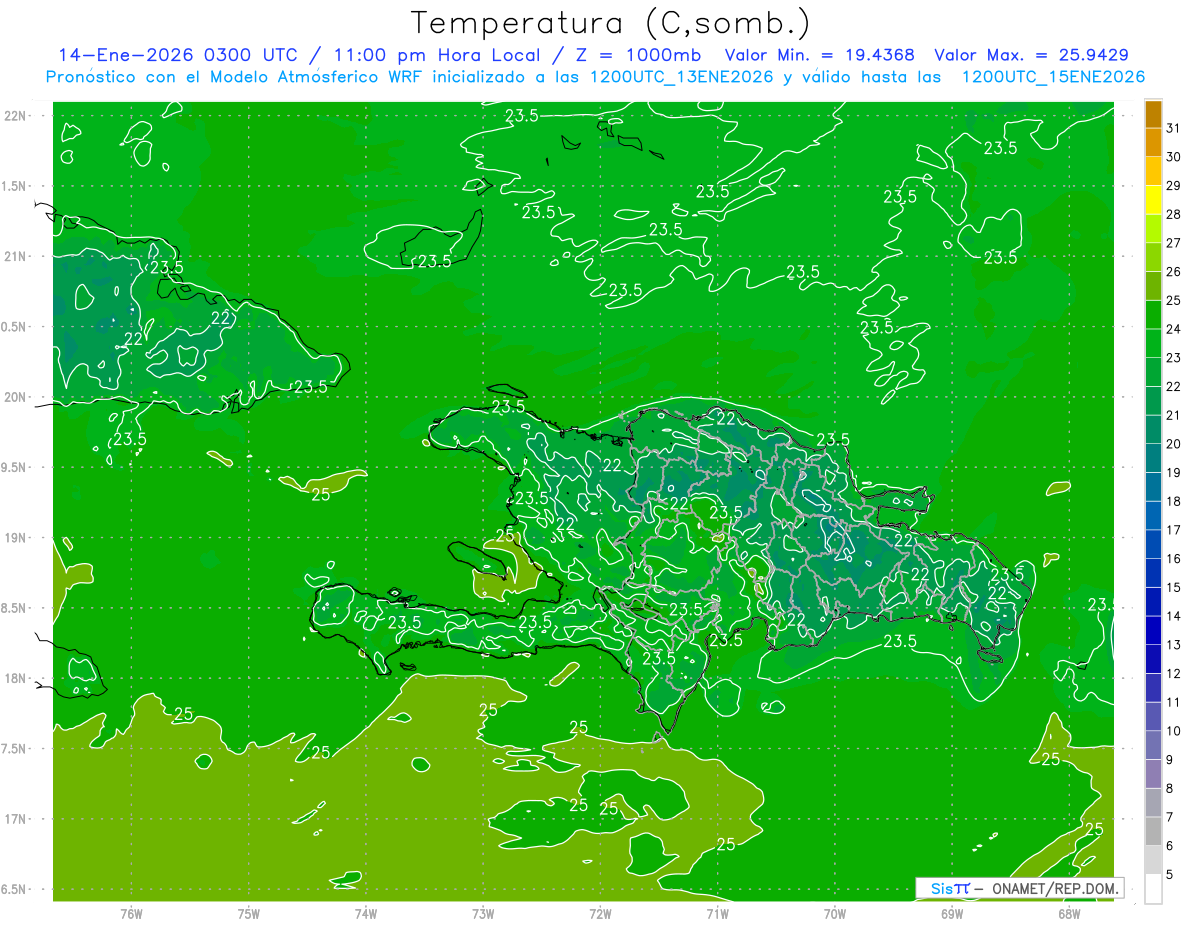Click the gray colorbar segment between 6 and 7
The width and height of the screenshot is (1200, 927).
tap(1153, 831)
